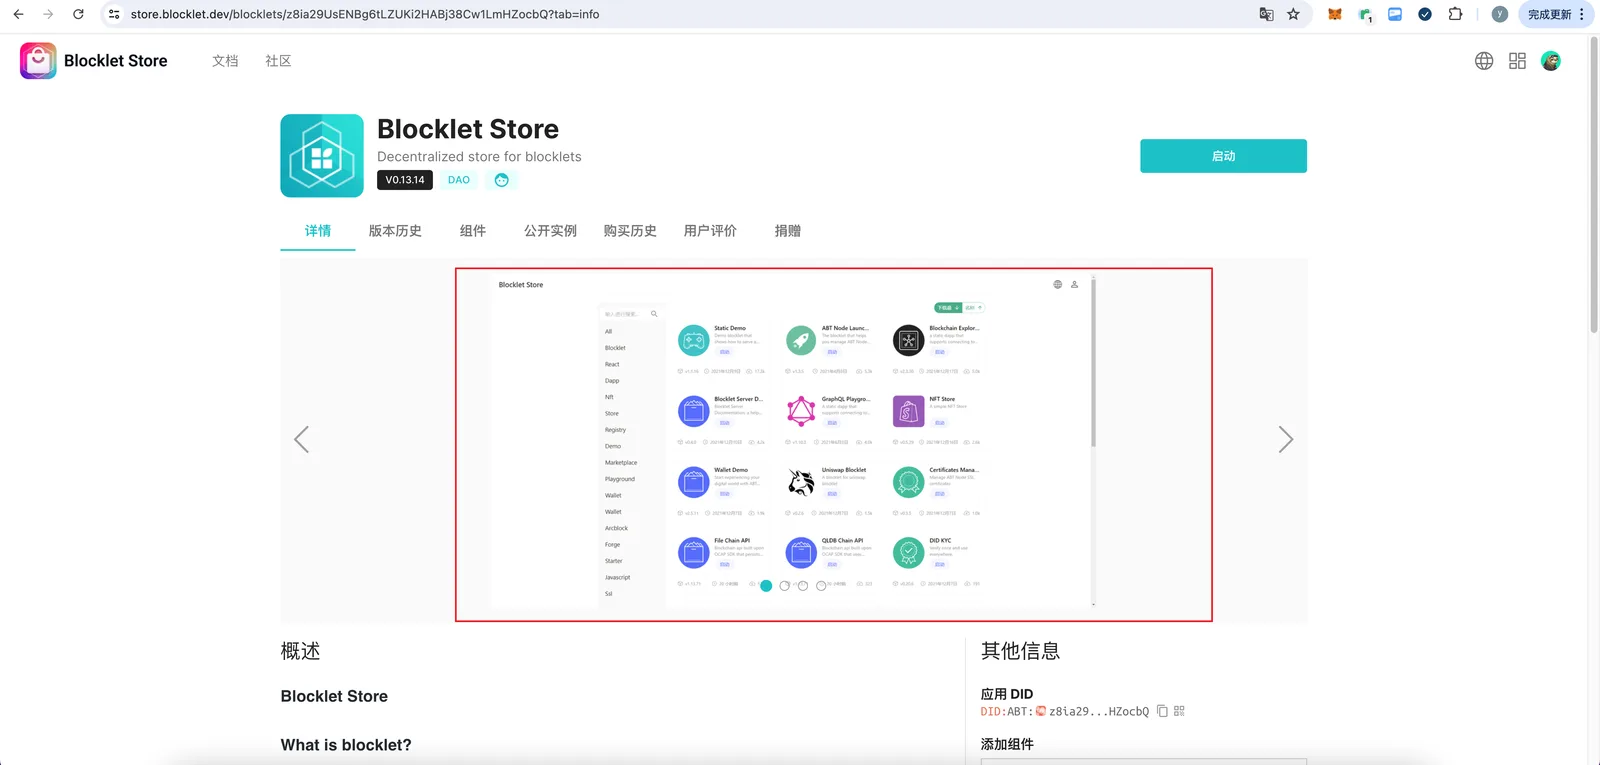Screen dimensions: 1600x765
Task: Open the language globe icon
Action: [x=1484, y=61]
